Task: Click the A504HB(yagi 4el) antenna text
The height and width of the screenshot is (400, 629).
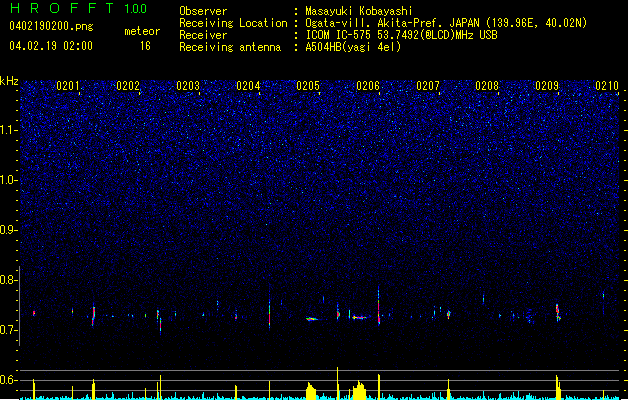Action: coord(353,47)
